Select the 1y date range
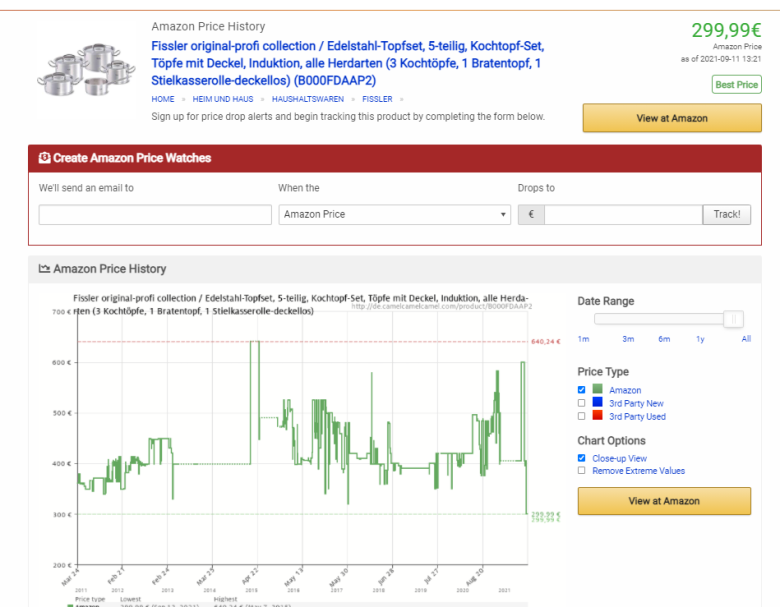780x607 pixels. [700, 339]
